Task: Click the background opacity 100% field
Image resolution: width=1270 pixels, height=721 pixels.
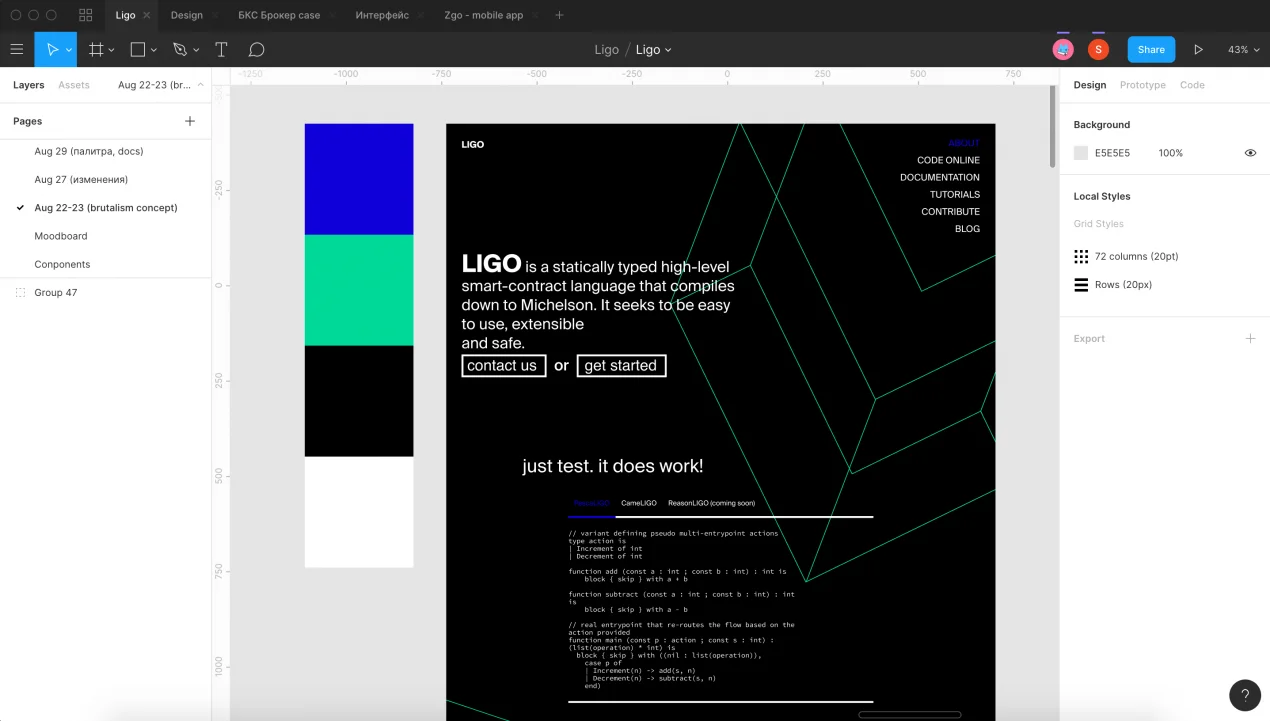Action: [x=1171, y=153]
